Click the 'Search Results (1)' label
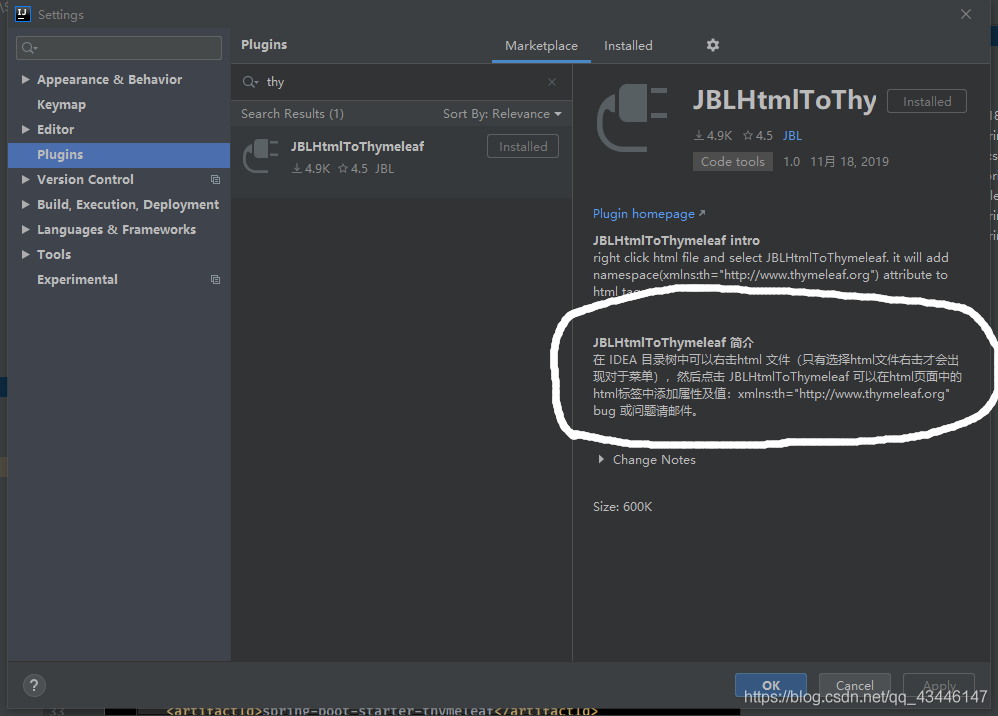This screenshot has width=998, height=716. 292,114
